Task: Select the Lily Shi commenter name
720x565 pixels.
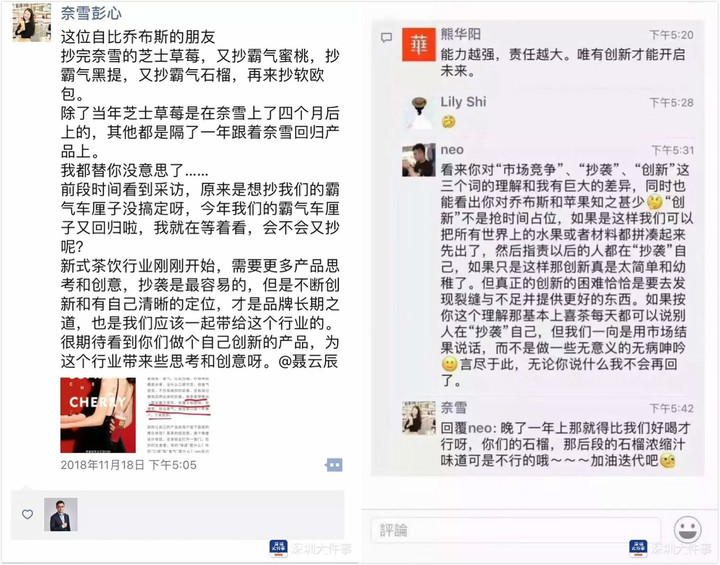Action: click(463, 102)
